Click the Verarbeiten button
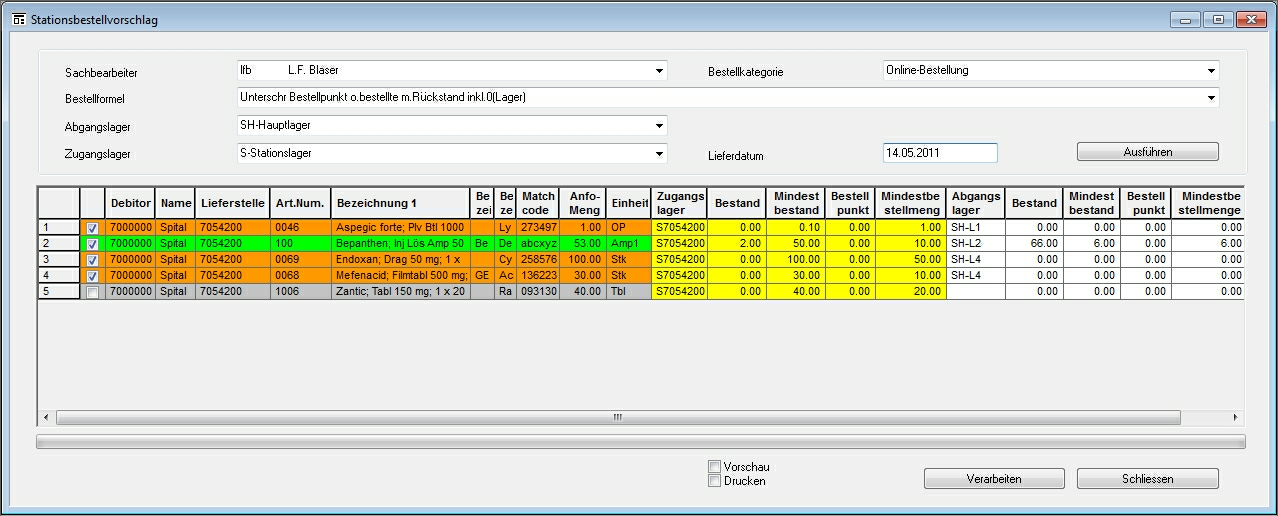Screen dimensions: 1278x516 [993, 479]
